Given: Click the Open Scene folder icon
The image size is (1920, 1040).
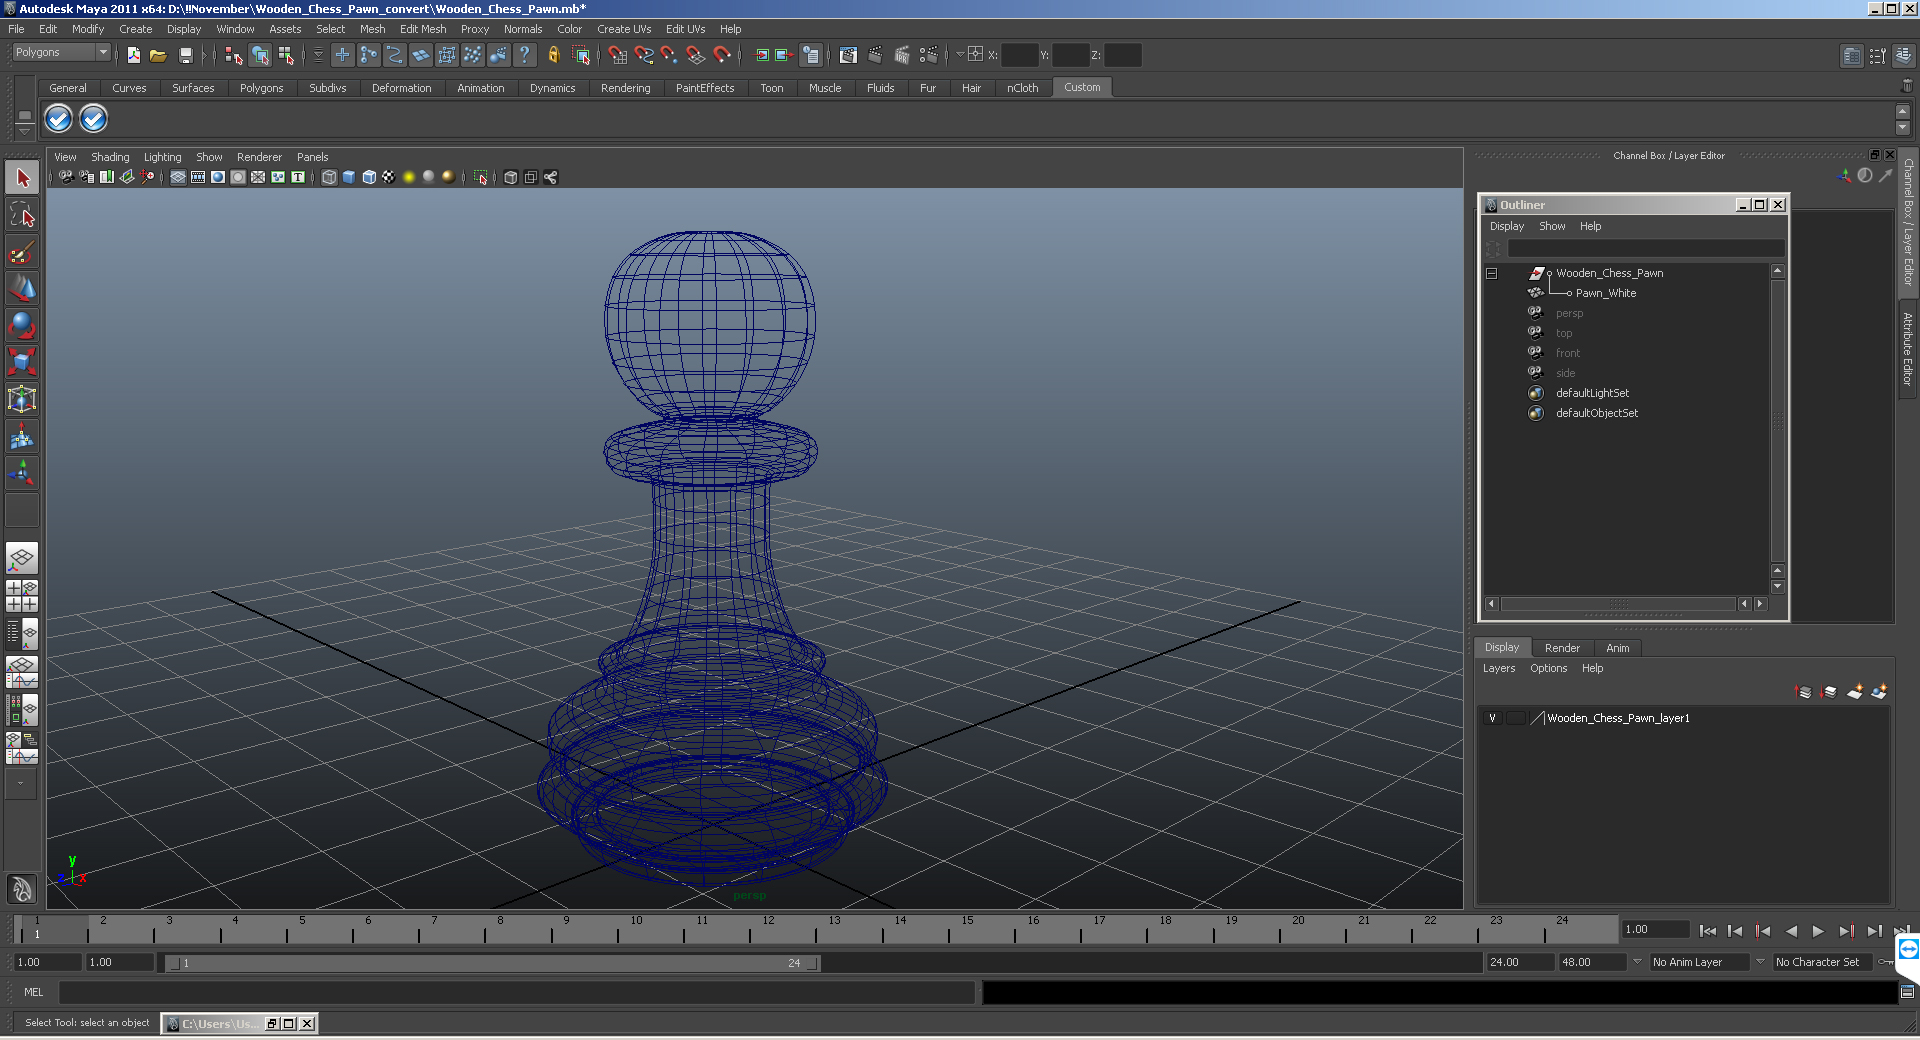Looking at the screenshot, I should pyautogui.click(x=158, y=55).
